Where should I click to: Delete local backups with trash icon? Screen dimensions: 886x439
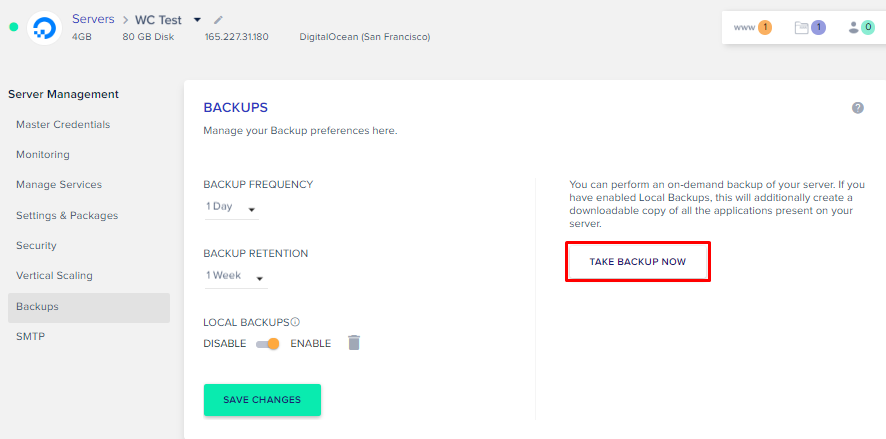tap(354, 342)
